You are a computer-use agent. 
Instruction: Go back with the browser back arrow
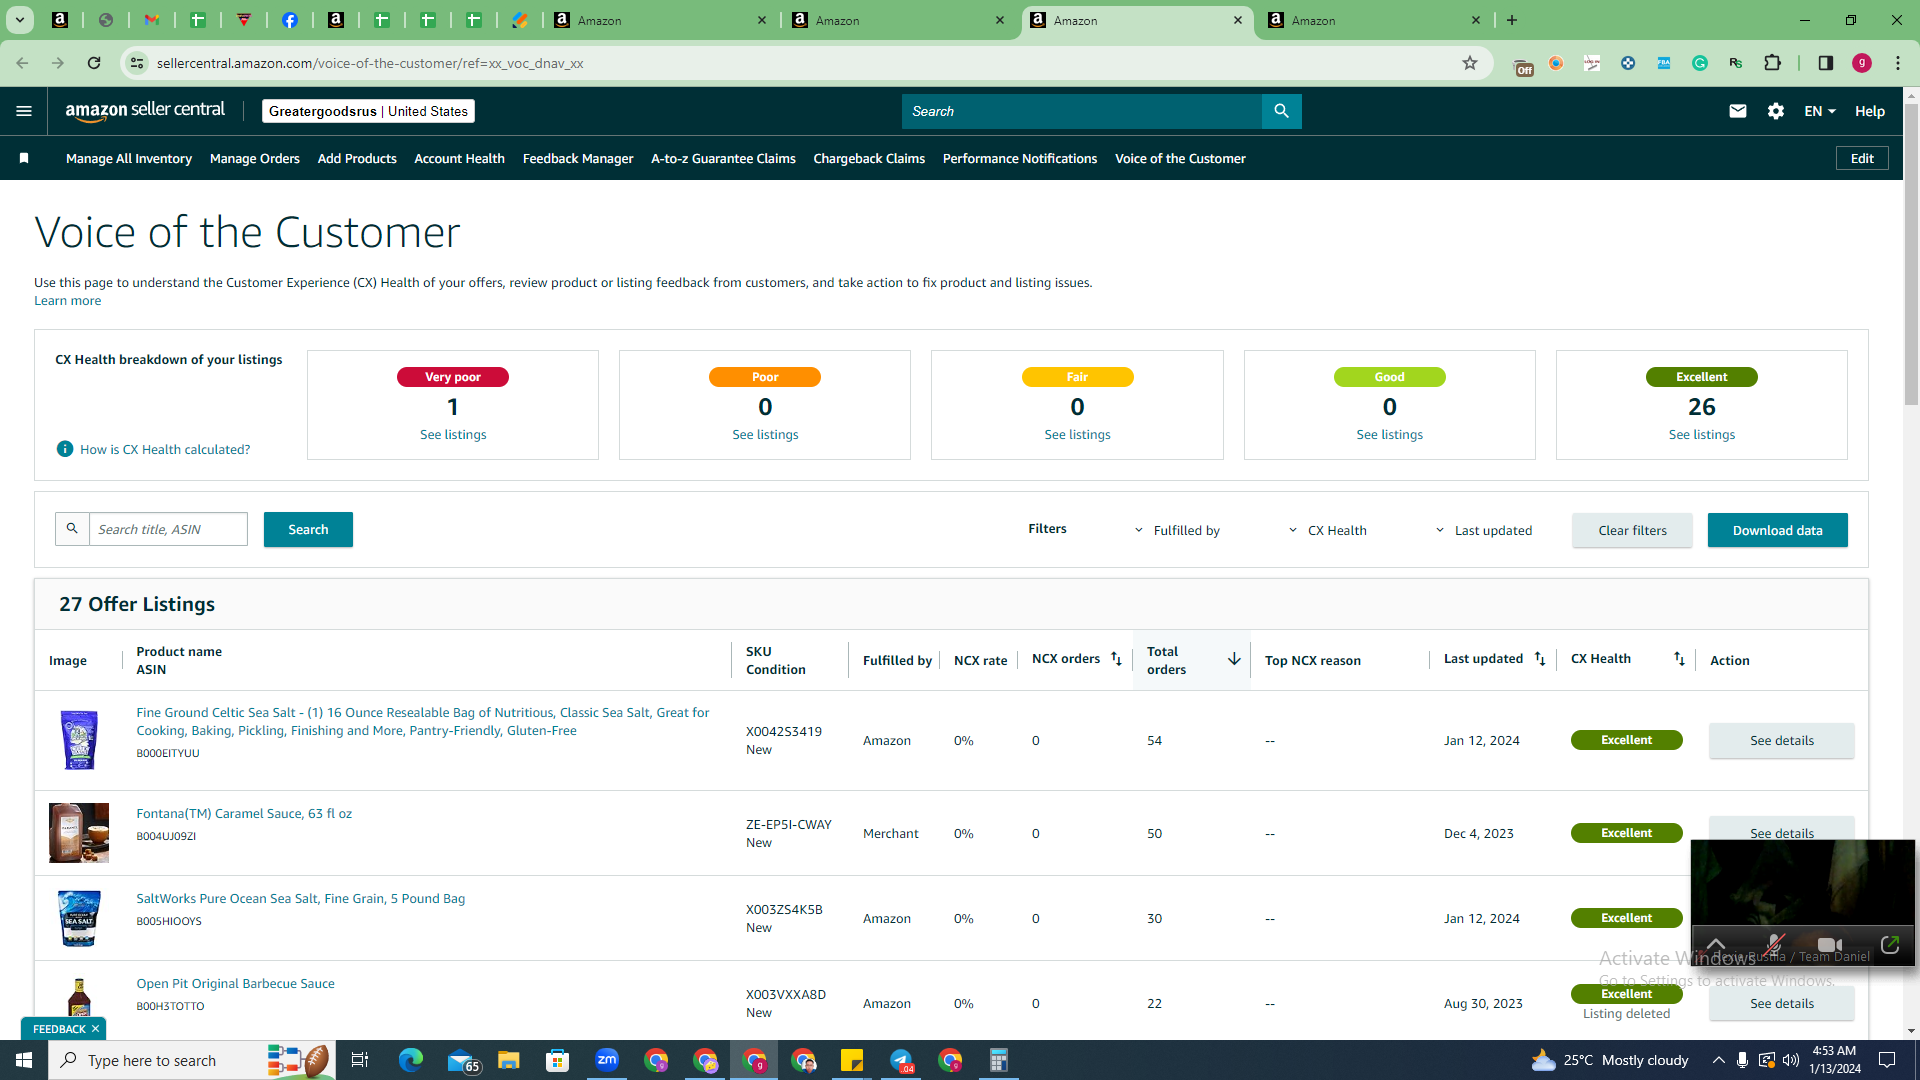tap(22, 63)
